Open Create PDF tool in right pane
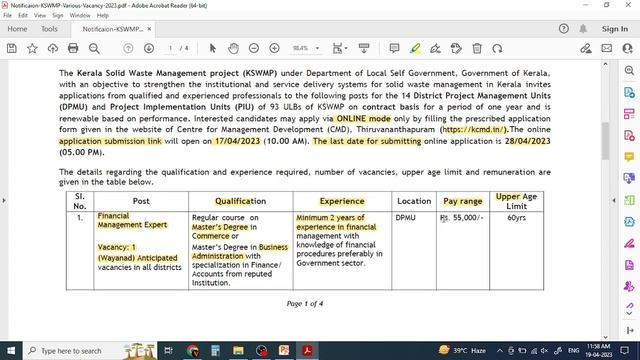The height and width of the screenshot is (360, 640). coord(629,135)
